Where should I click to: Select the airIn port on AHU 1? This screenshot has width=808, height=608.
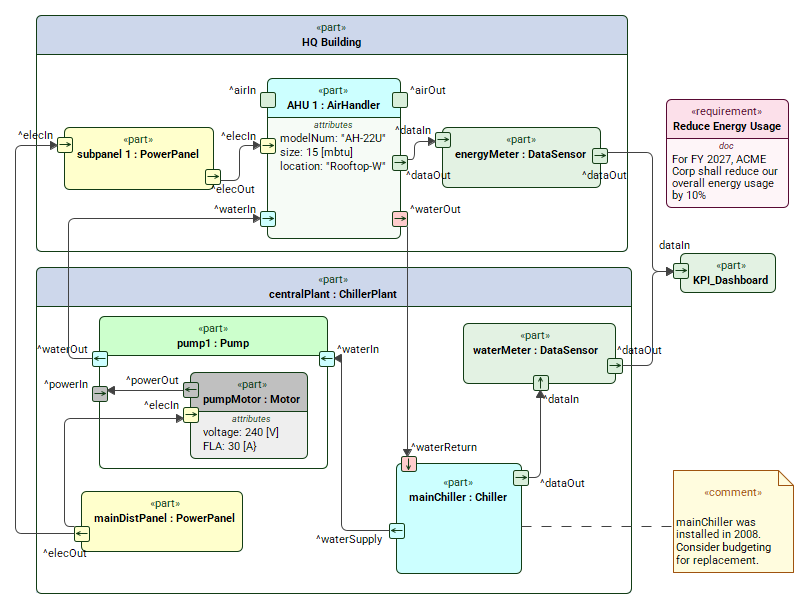tap(267, 100)
